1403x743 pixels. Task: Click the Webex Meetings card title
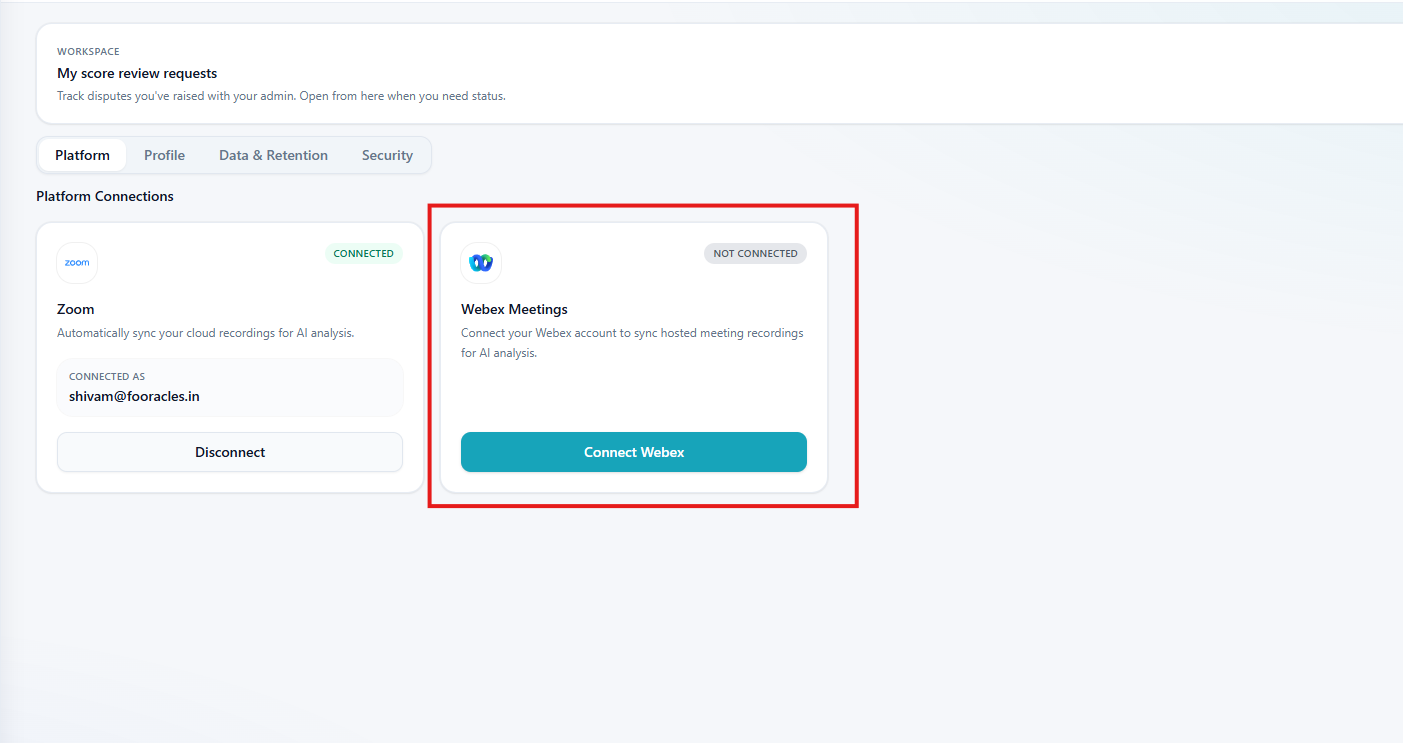(x=514, y=309)
